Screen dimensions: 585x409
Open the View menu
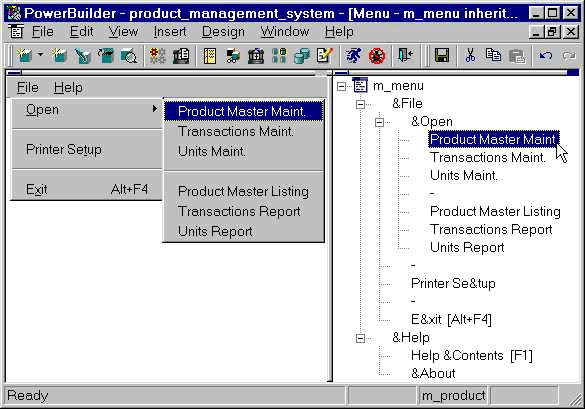pyautogui.click(x=123, y=32)
